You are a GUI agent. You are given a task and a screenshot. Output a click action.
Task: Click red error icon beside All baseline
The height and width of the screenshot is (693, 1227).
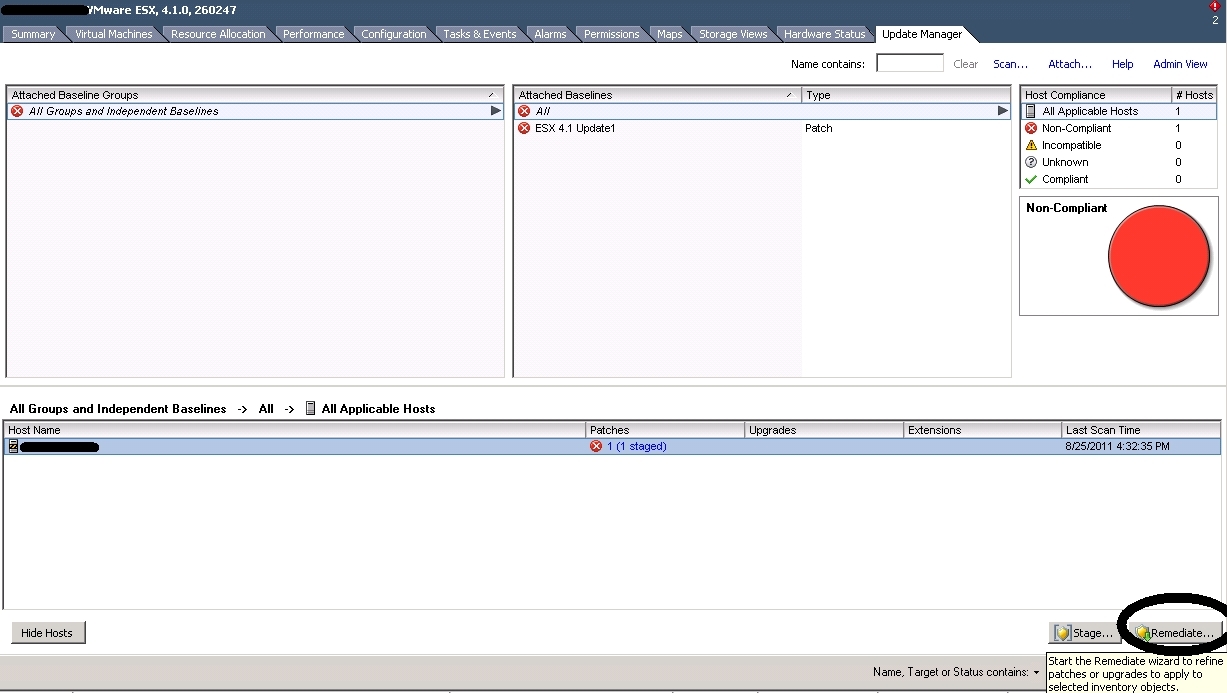pos(524,111)
